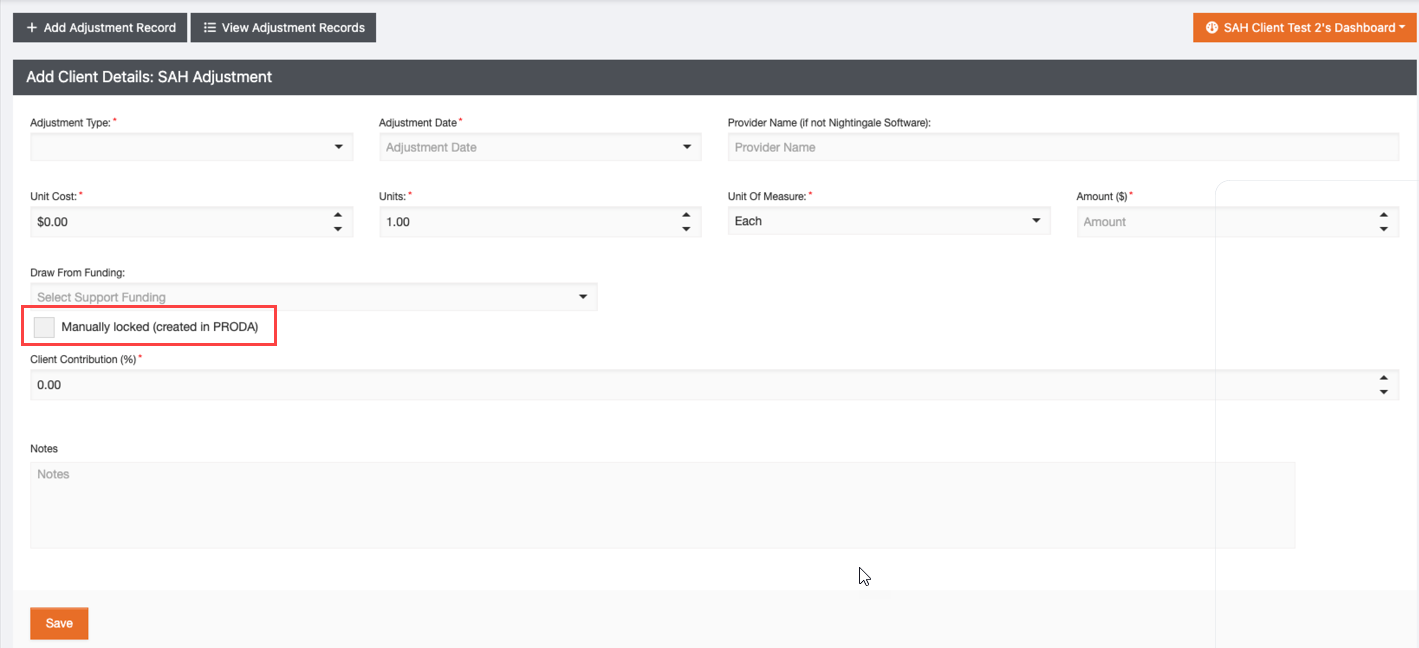The height and width of the screenshot is (648, 1419).
Task: Expand the Adjustment Type dropdown
Action: [191, 147]
